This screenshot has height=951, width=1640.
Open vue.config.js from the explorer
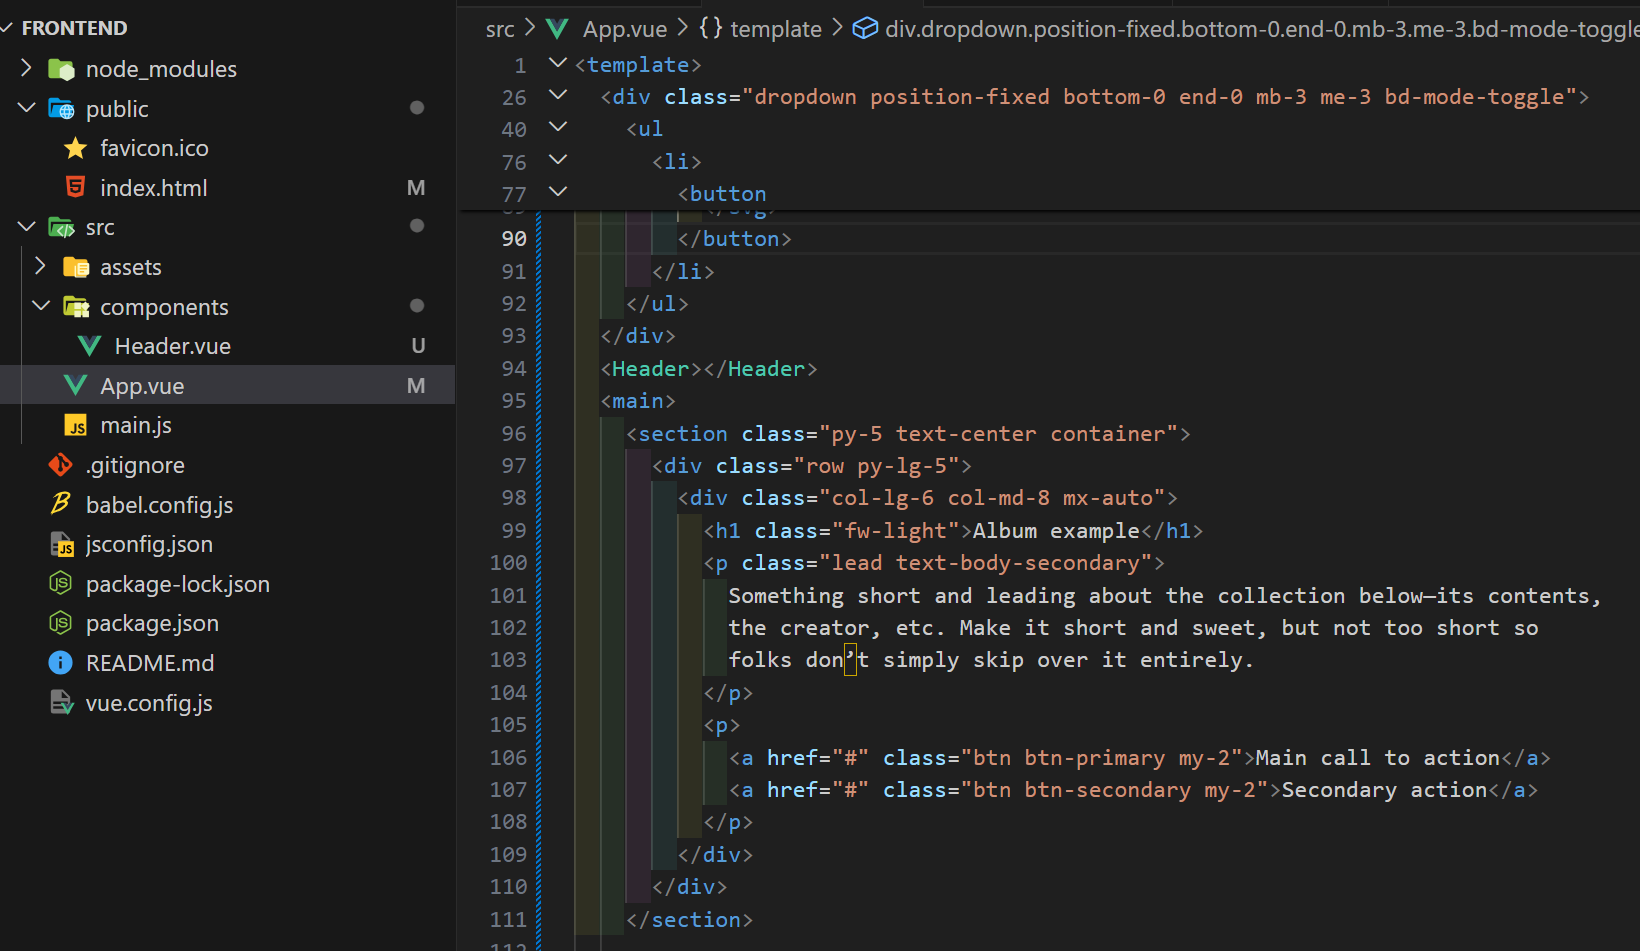pos(148,702)
